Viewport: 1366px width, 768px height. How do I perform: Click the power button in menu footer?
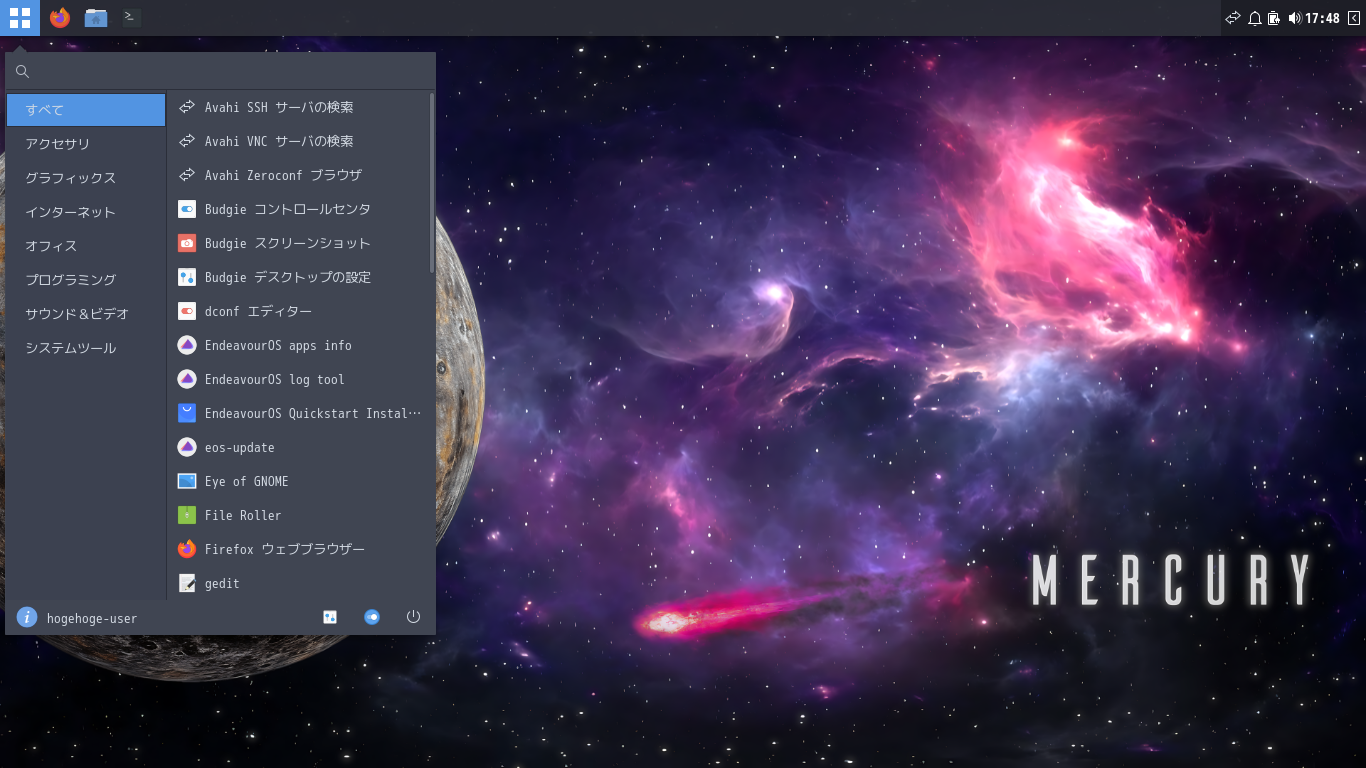click(413, 617)
